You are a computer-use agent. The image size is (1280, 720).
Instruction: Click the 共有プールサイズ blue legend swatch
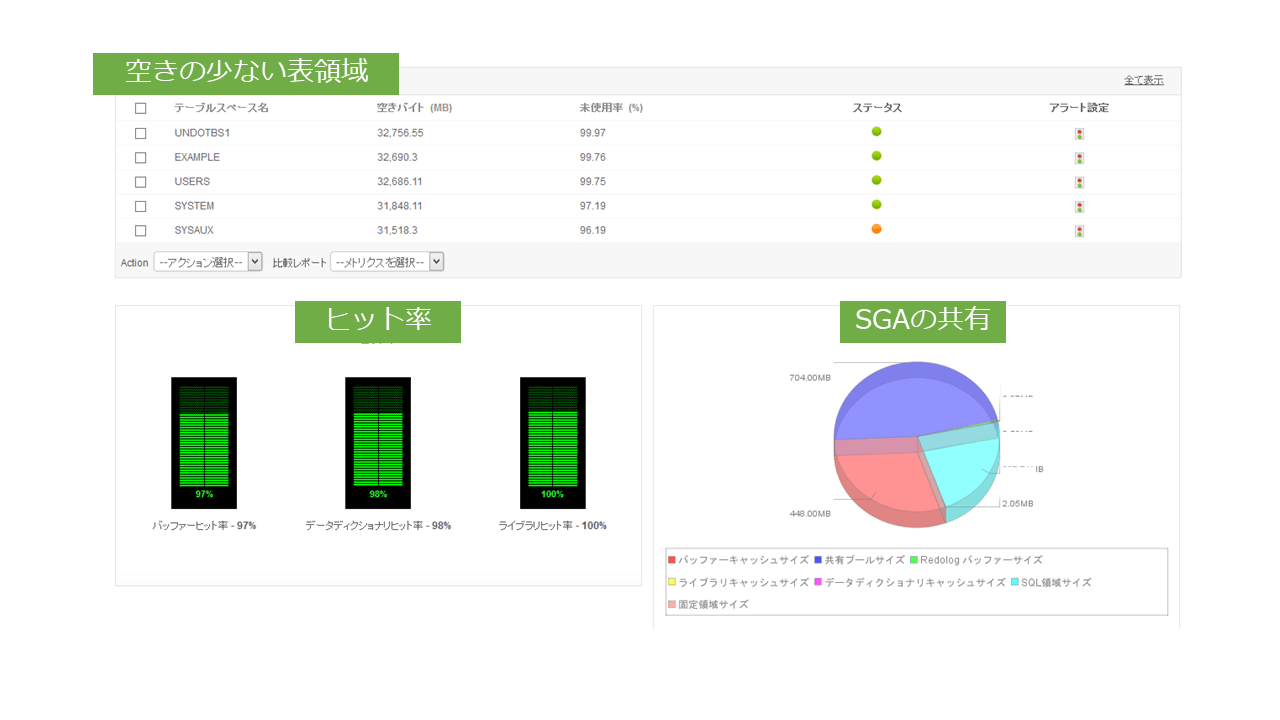click(x=819, y=560)
